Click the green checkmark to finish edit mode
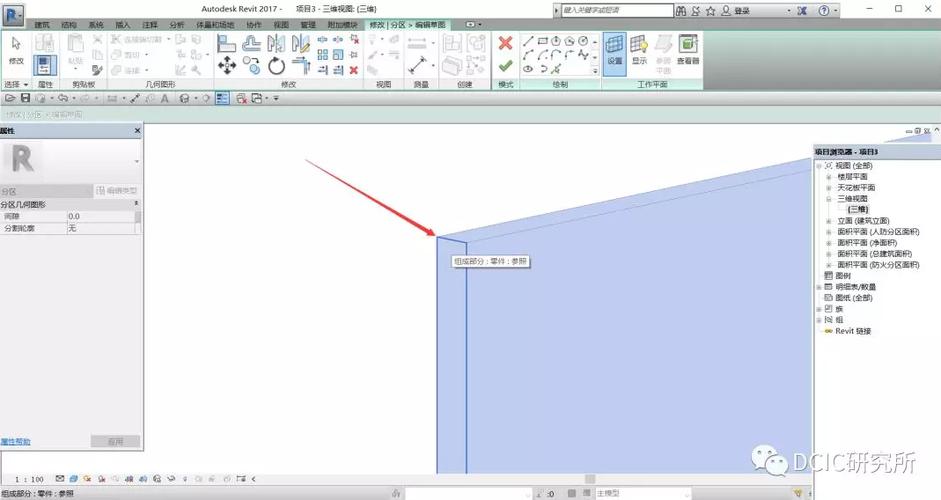 point(505,66)
